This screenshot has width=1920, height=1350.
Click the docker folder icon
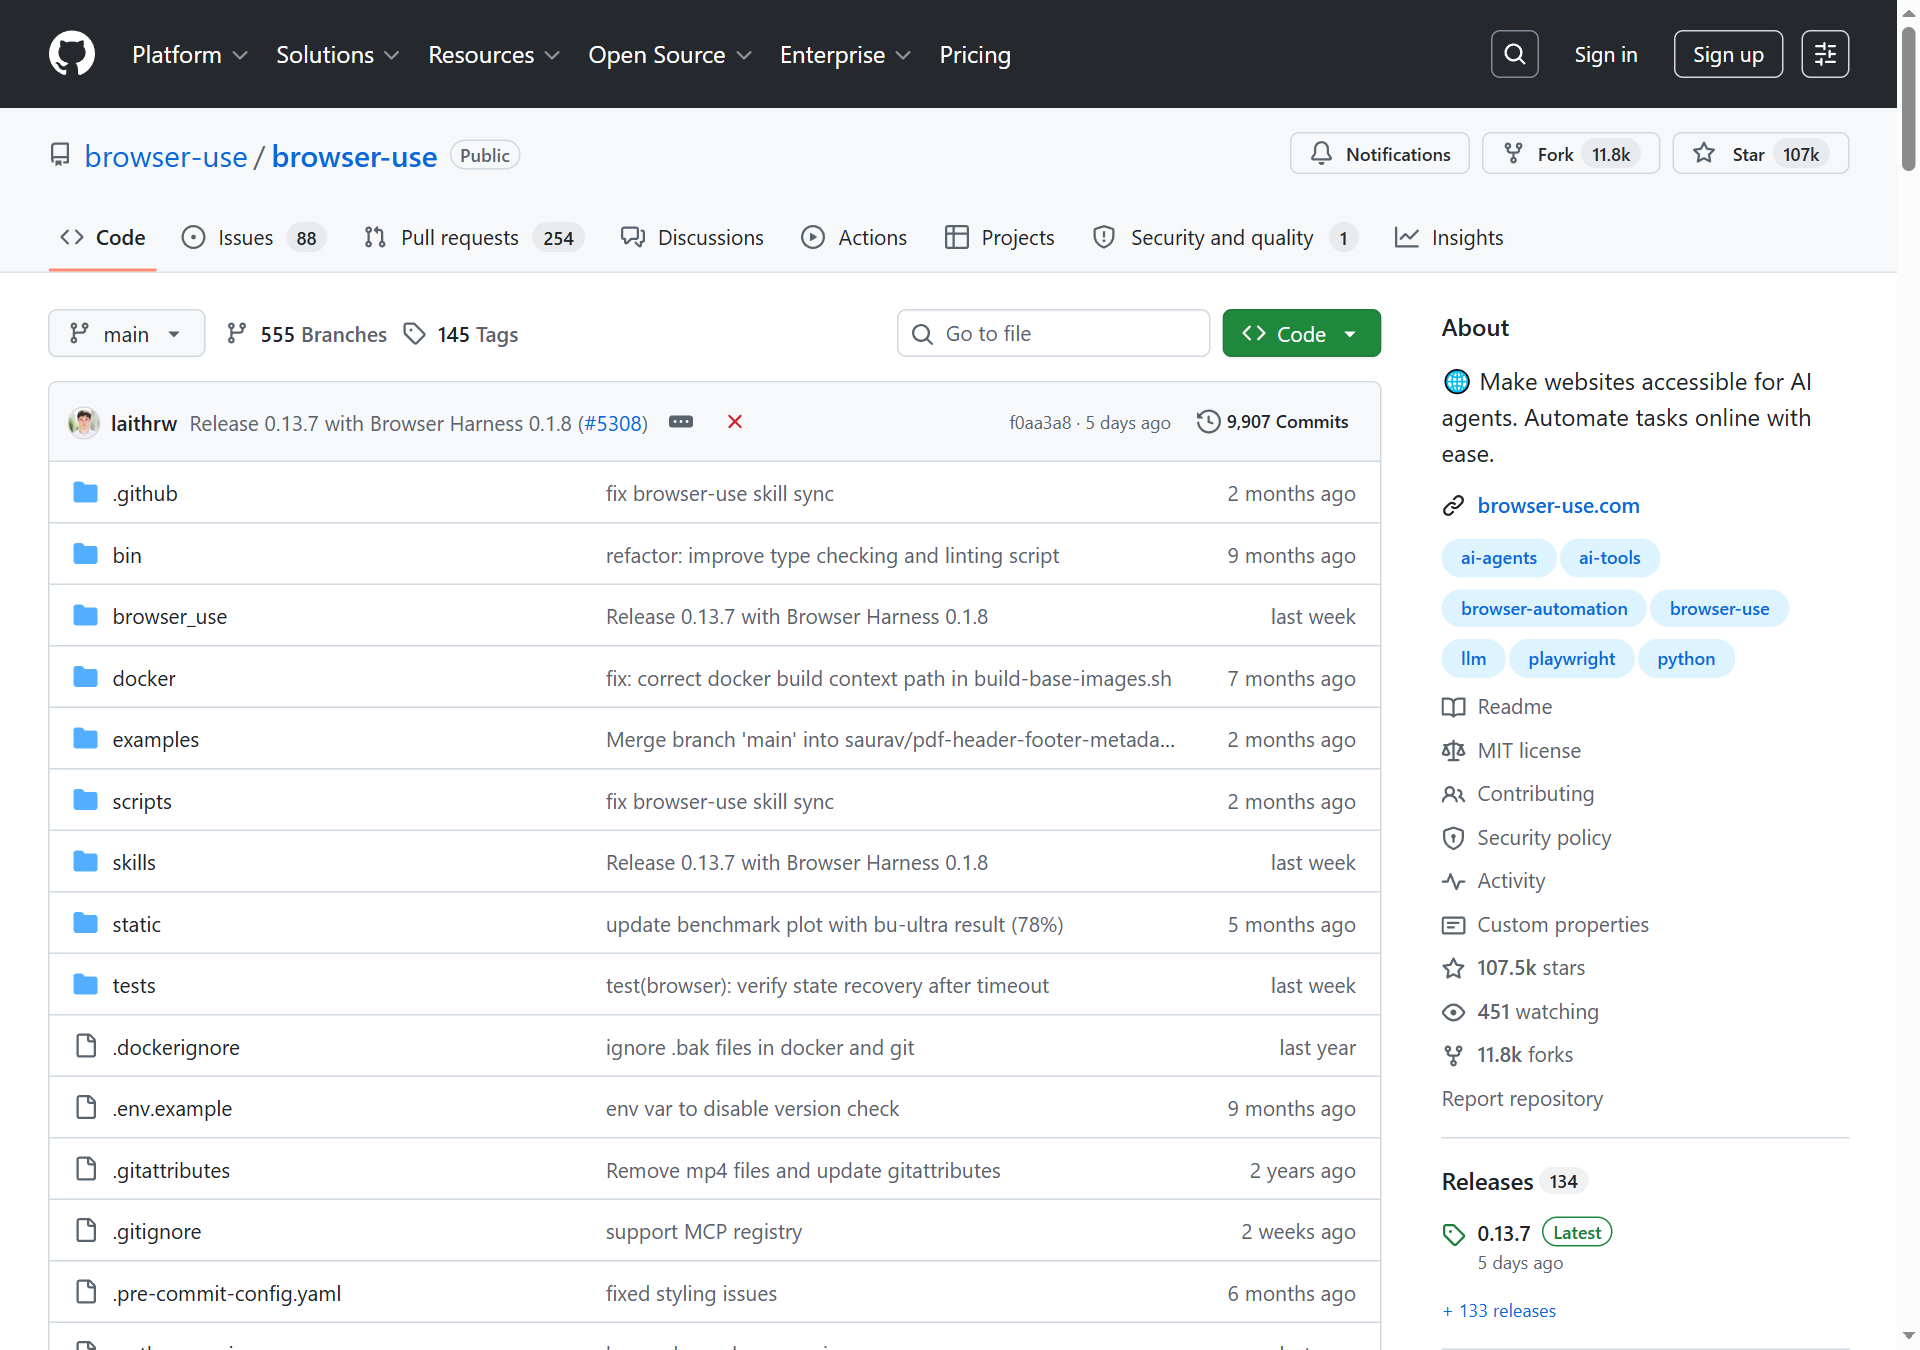click(x=86, y=678)
